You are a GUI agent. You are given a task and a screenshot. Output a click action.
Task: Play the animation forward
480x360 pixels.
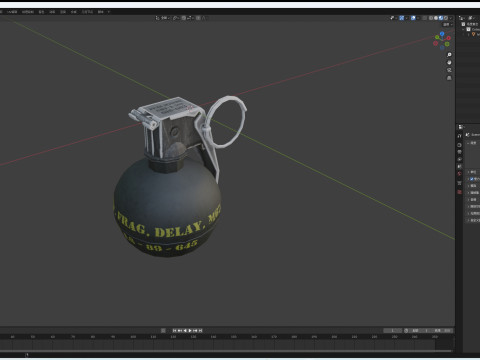[x=190, y=331]
